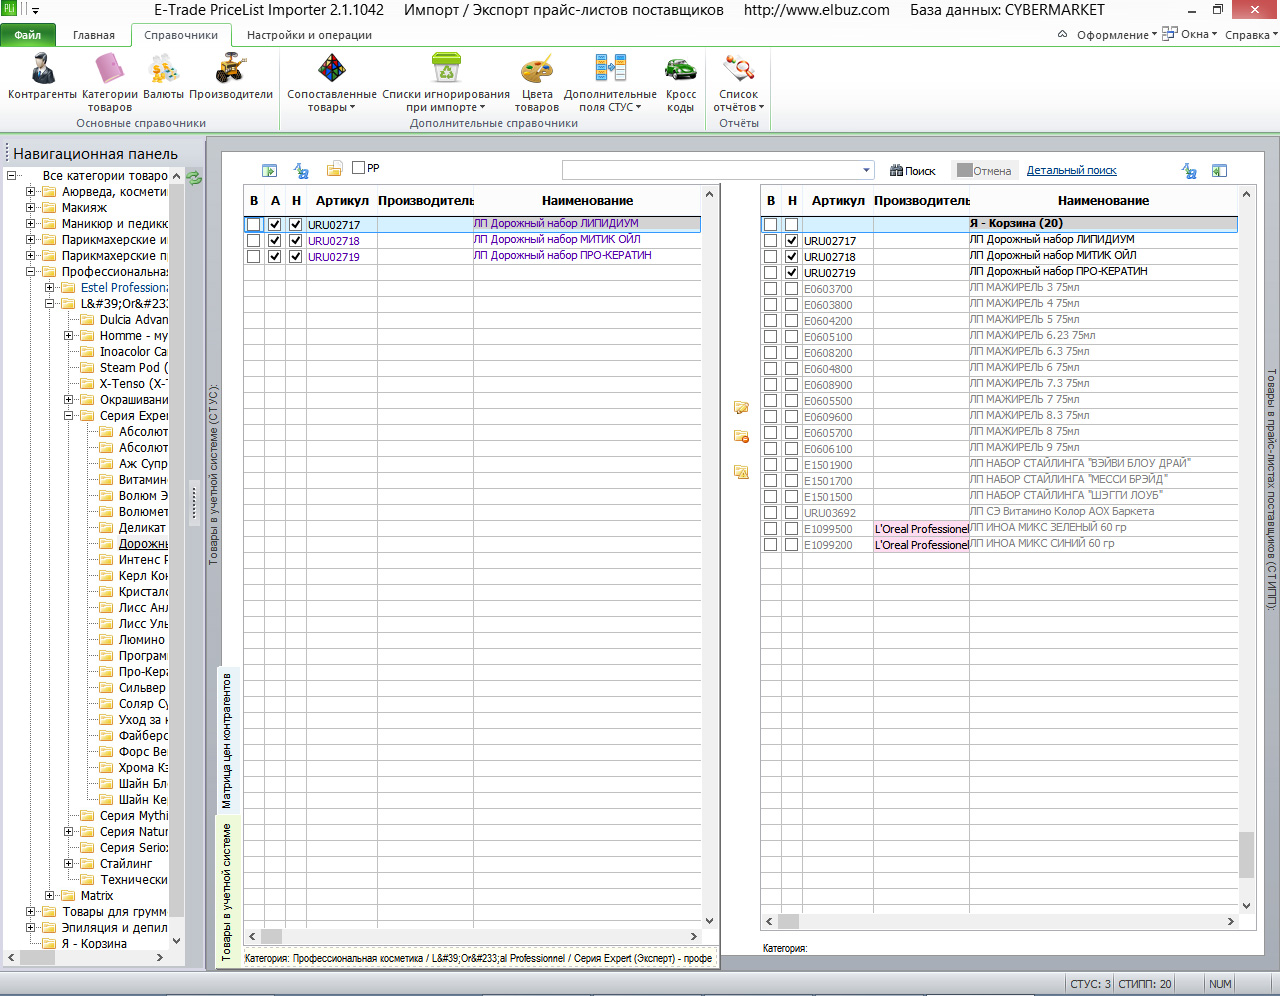Click the middle folder-remove icon between tables
This screenshot has width=1280, height=996.
[741, 436]
